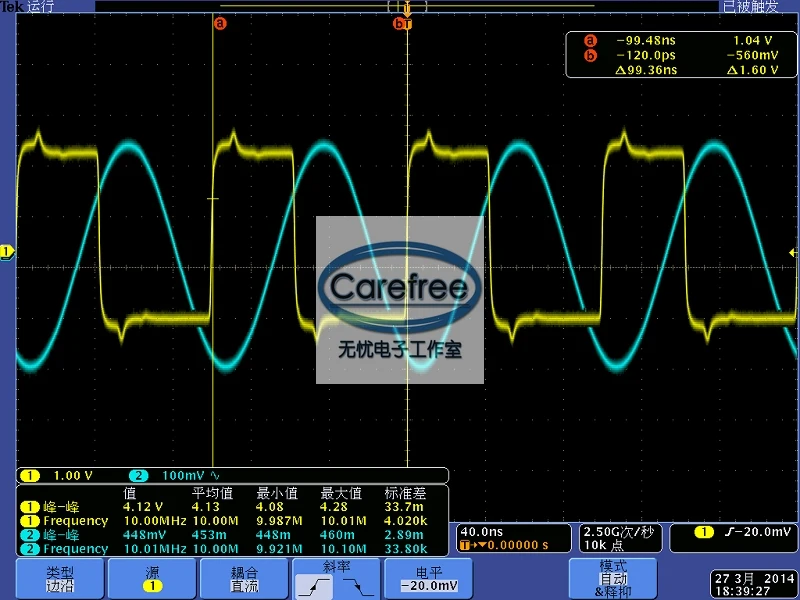Click the date time readout 27 3月 2014
Screen dimensions: 800x600
754,579
